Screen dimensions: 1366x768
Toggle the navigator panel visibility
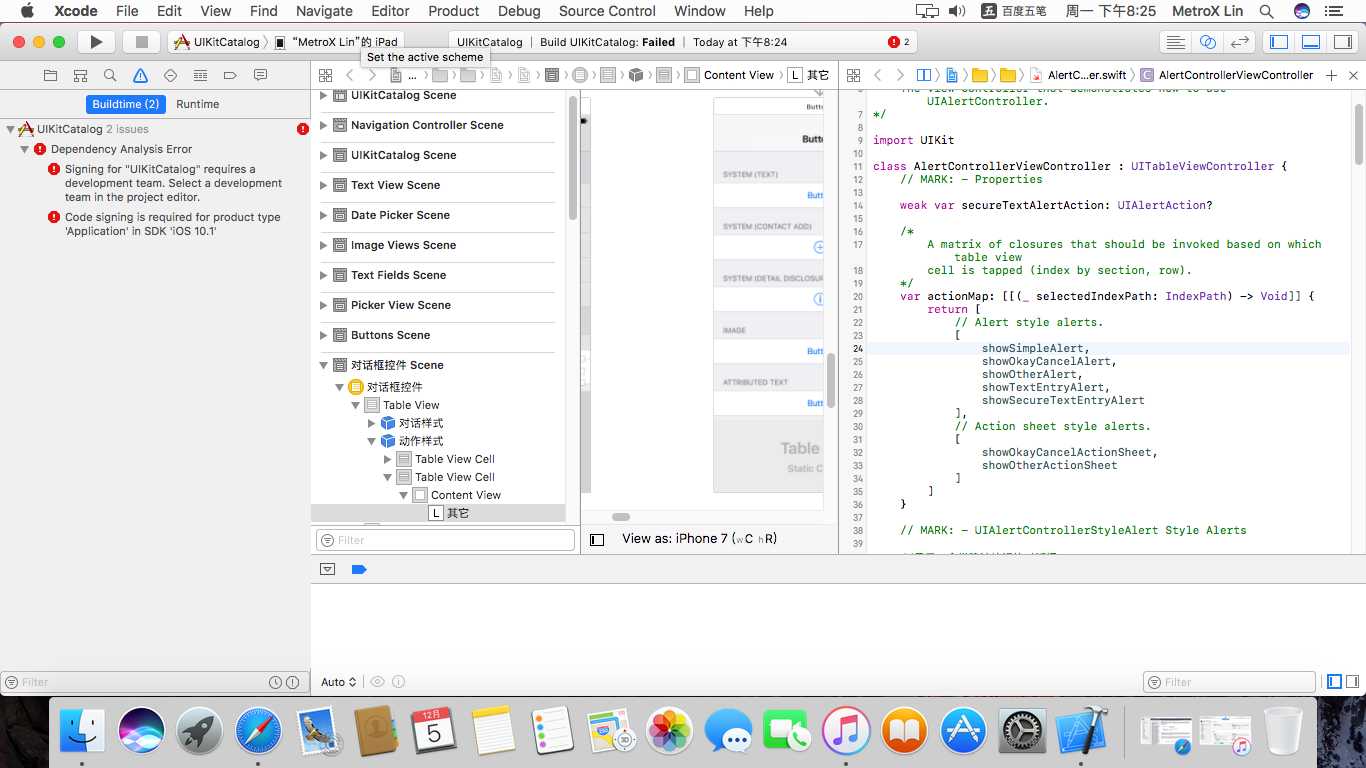coord(1279,42)
